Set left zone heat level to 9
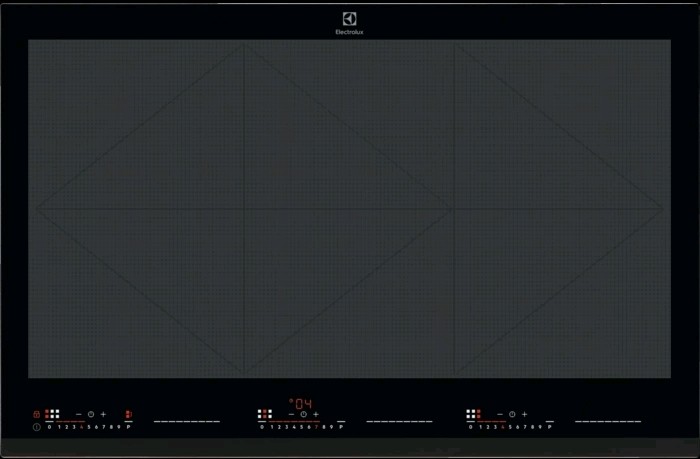This screenshot has height=459, width=700. [119, 427]
